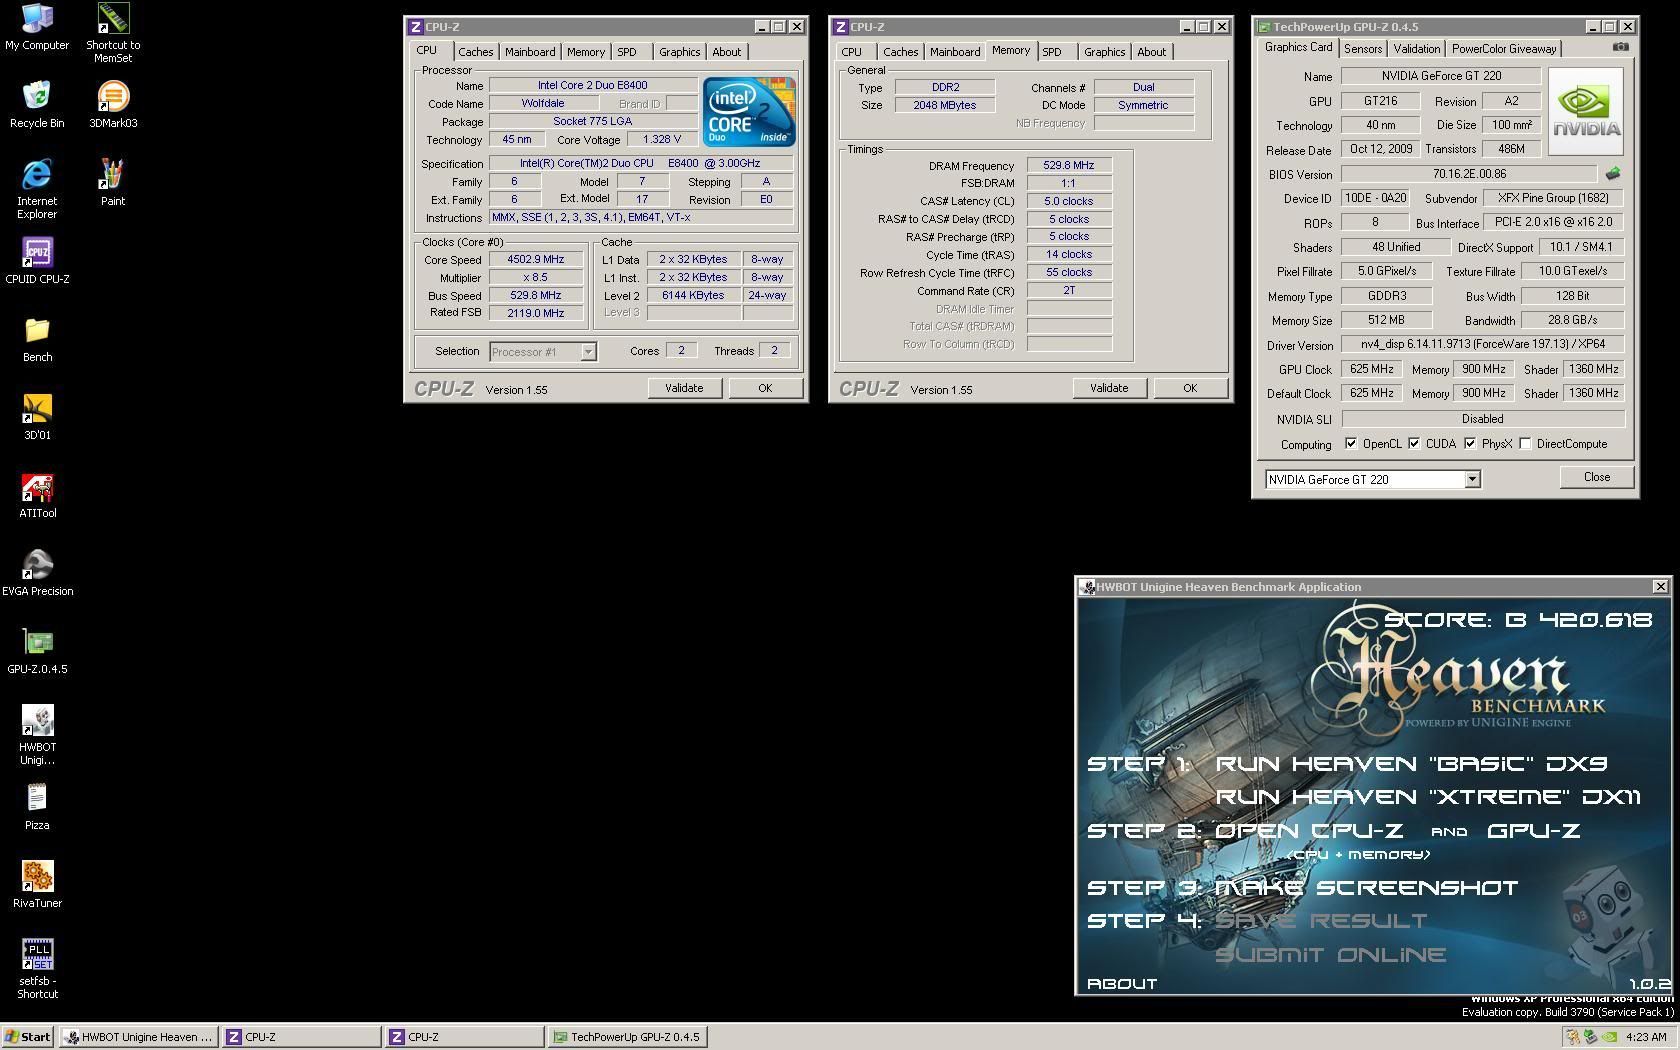
Task: Click the GPU-Z screenshot camera icon
Action: [x=1620, y=47]
